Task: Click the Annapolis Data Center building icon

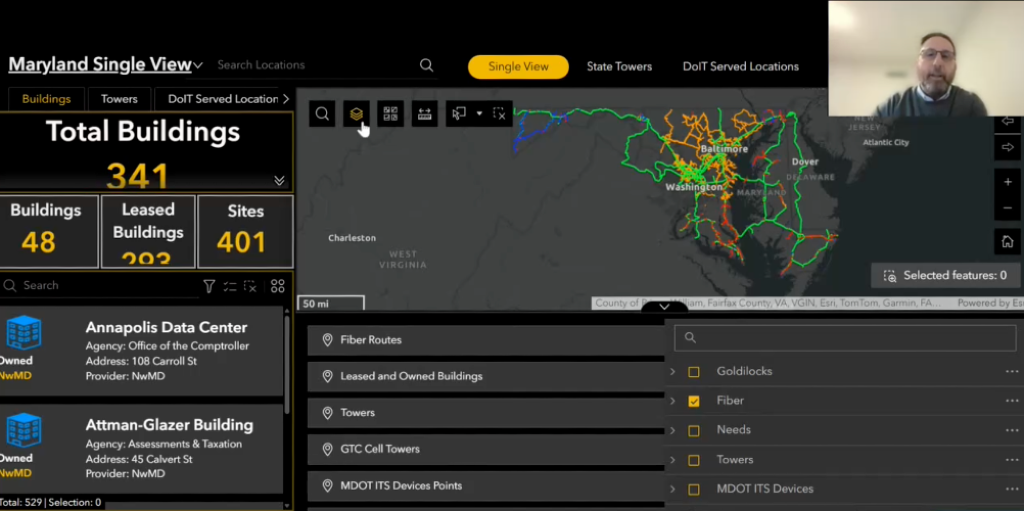Action: tap(24, 333)
